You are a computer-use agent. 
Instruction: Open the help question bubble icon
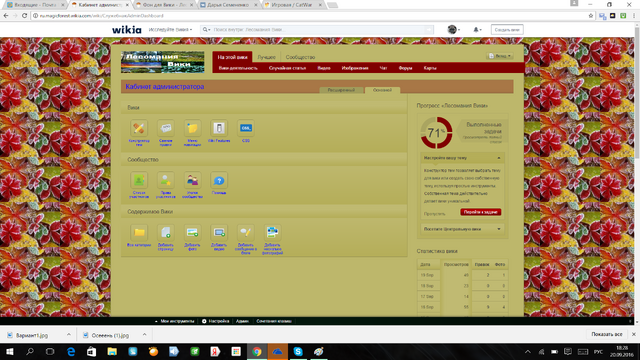click(219, 180)
